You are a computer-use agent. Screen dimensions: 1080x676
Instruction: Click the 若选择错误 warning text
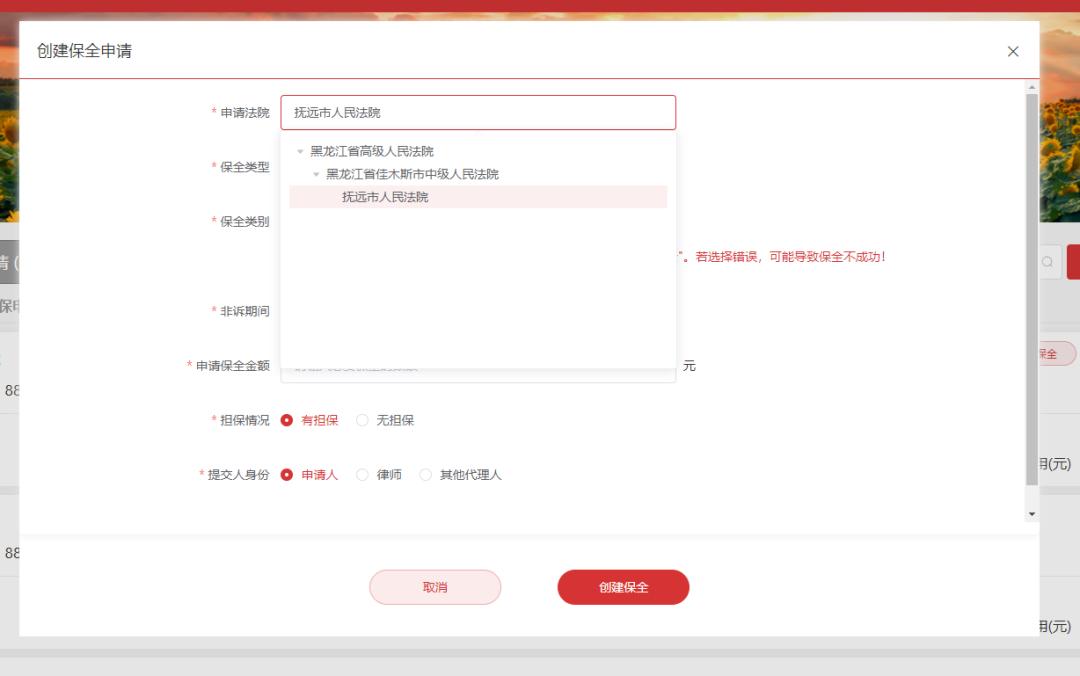point(790,257)
